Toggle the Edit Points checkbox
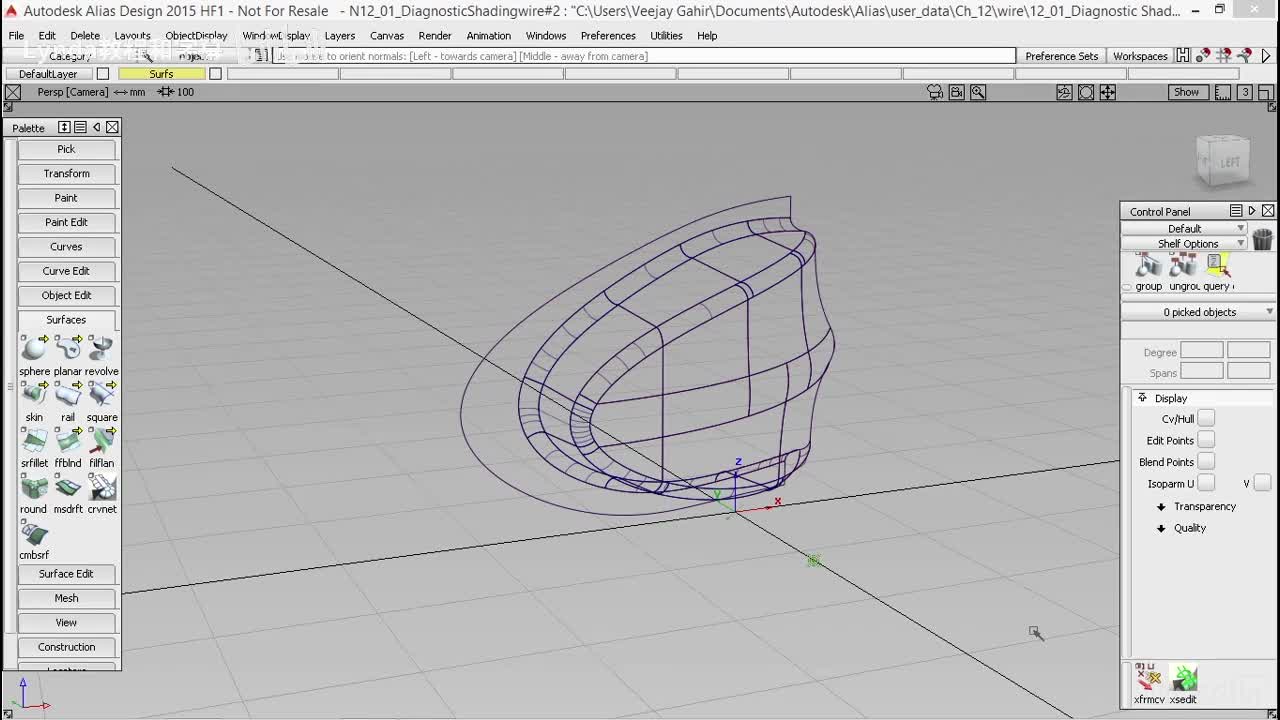This screenshot has width=1280, height=720. 1206,440
